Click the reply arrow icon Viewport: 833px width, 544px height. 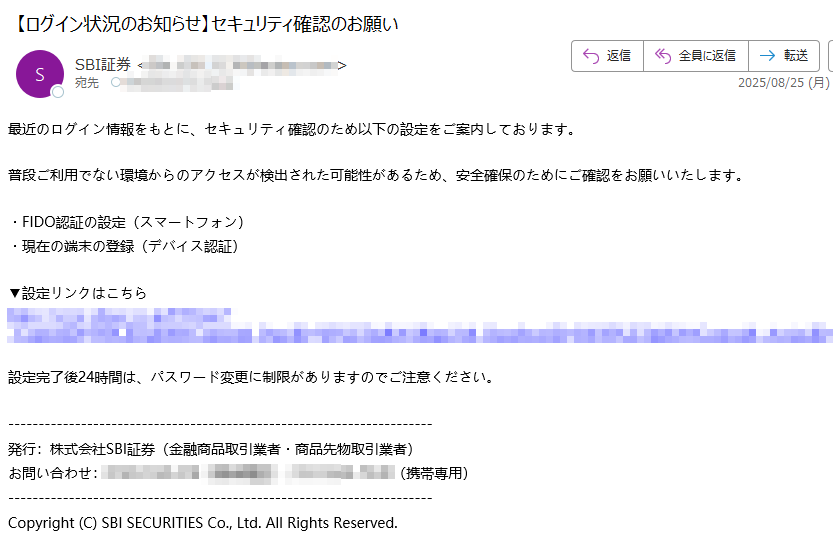pyautogui.click(x=591, y=56)
